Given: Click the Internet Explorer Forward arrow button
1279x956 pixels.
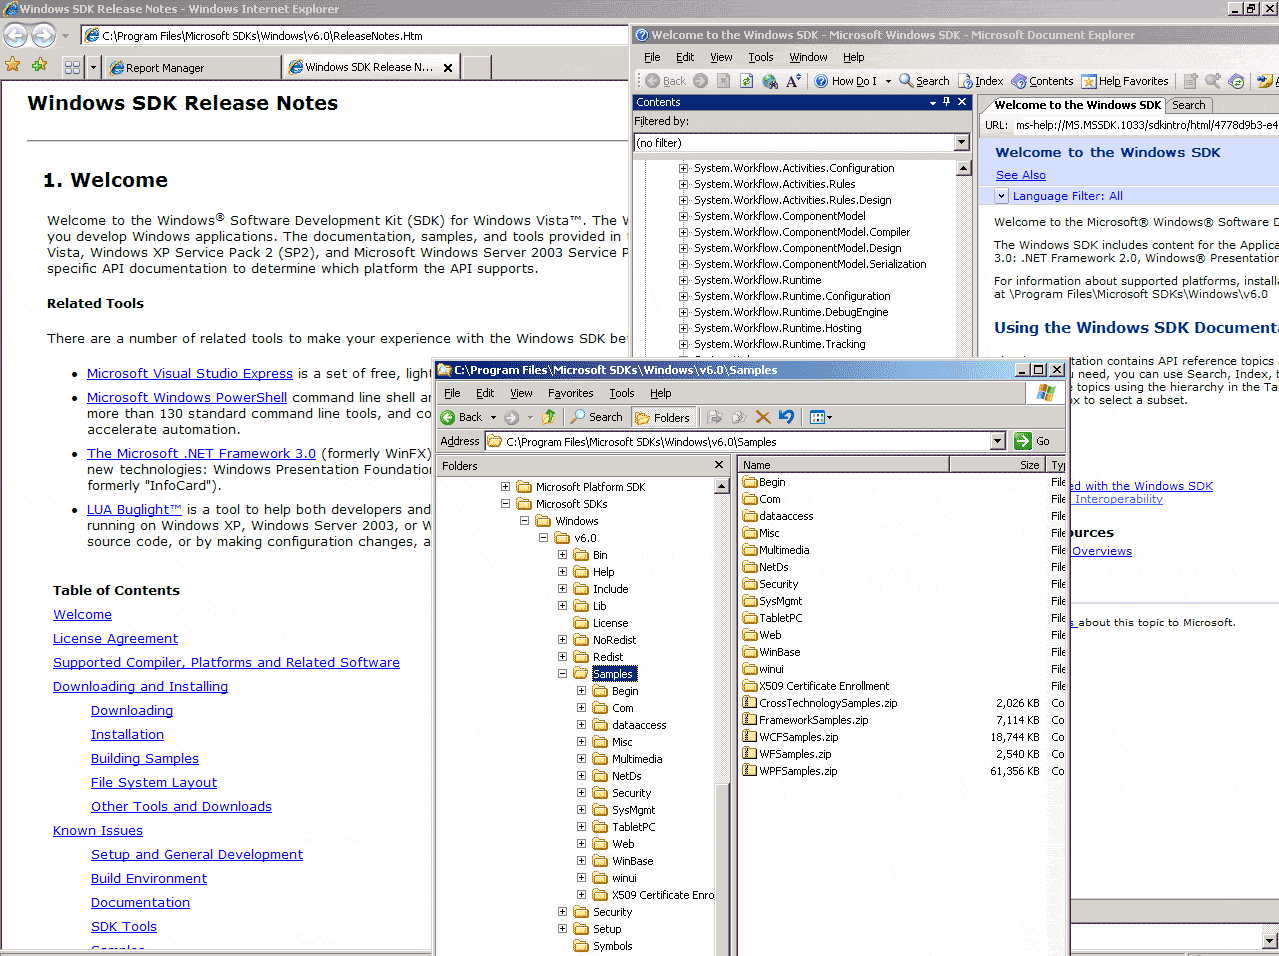Looking at the screenshot, I should click(x=43, y=35).
